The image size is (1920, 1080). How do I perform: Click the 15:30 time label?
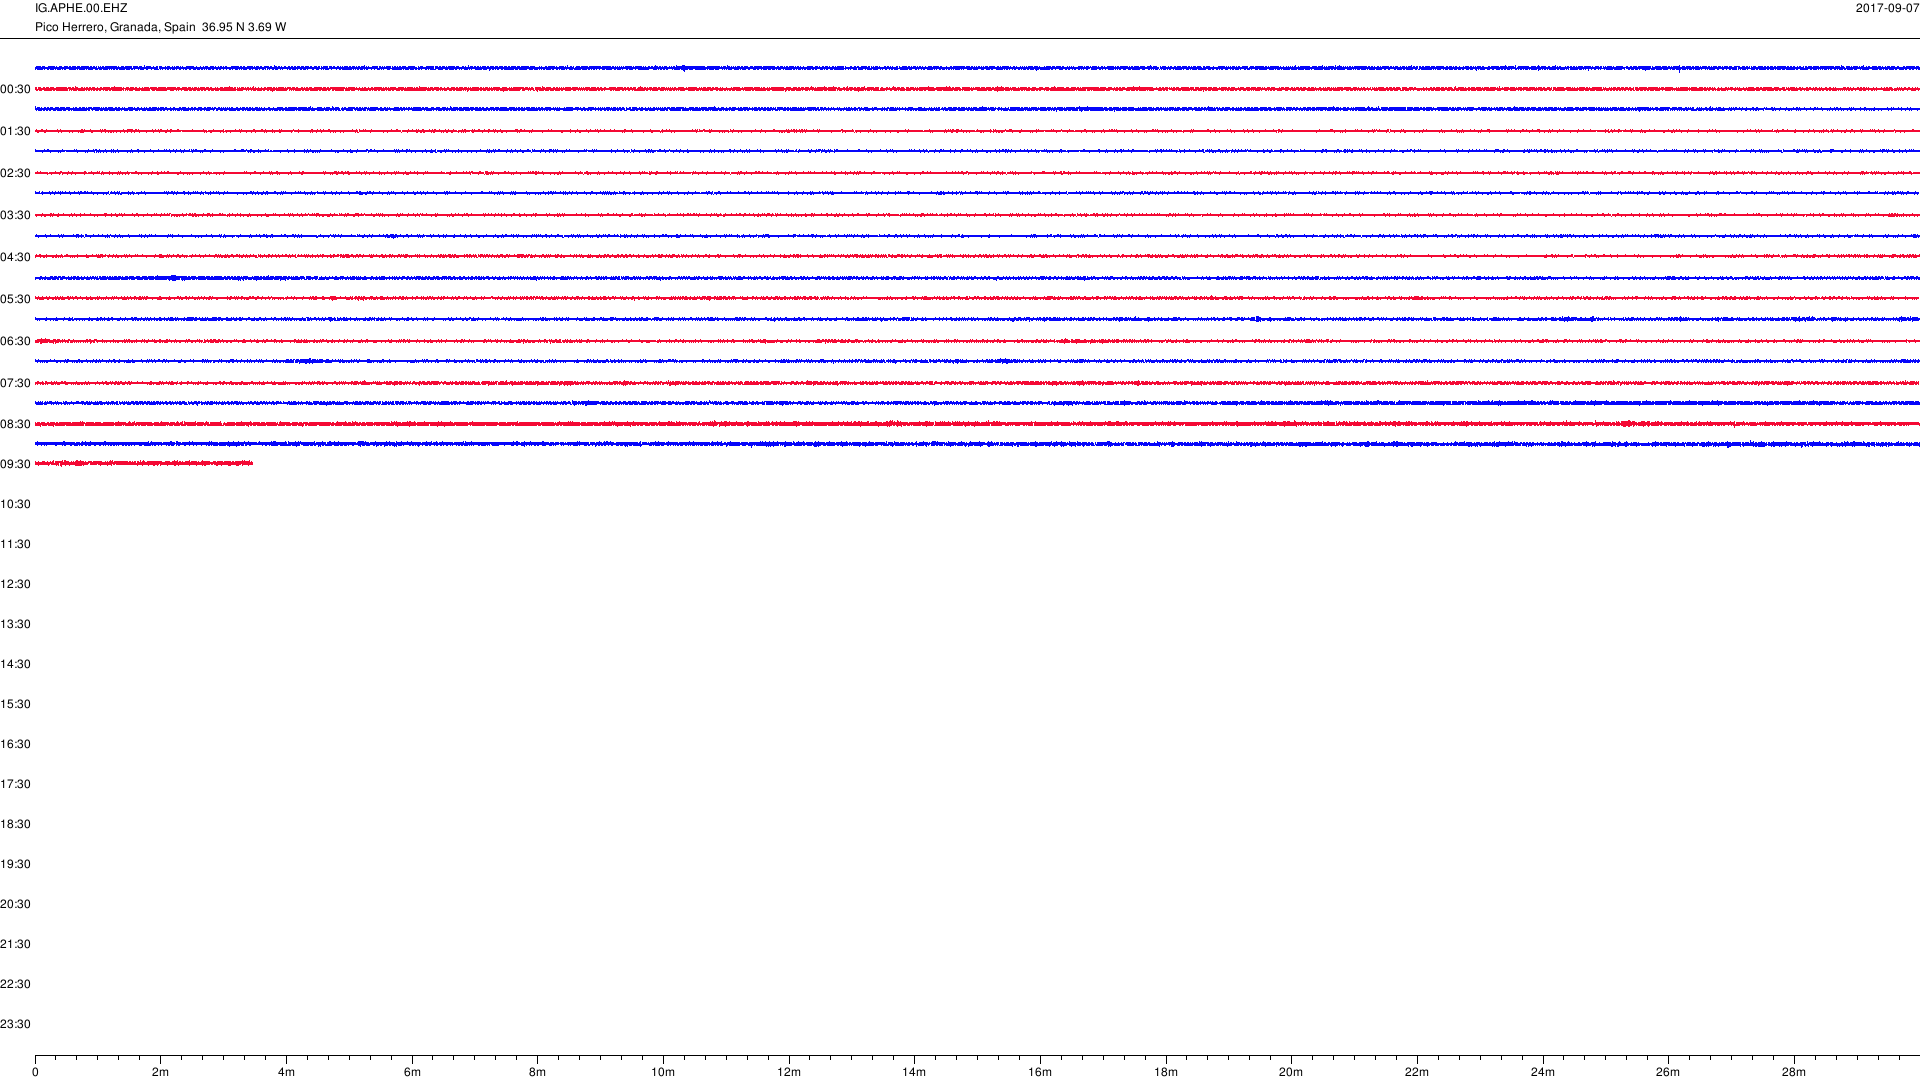pos(15,705)
